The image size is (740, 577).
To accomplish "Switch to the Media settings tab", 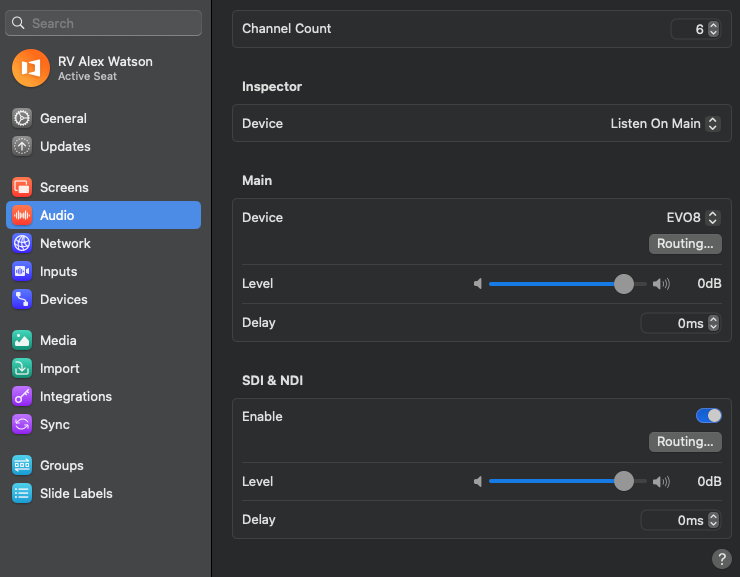I will tap(58, 340).
